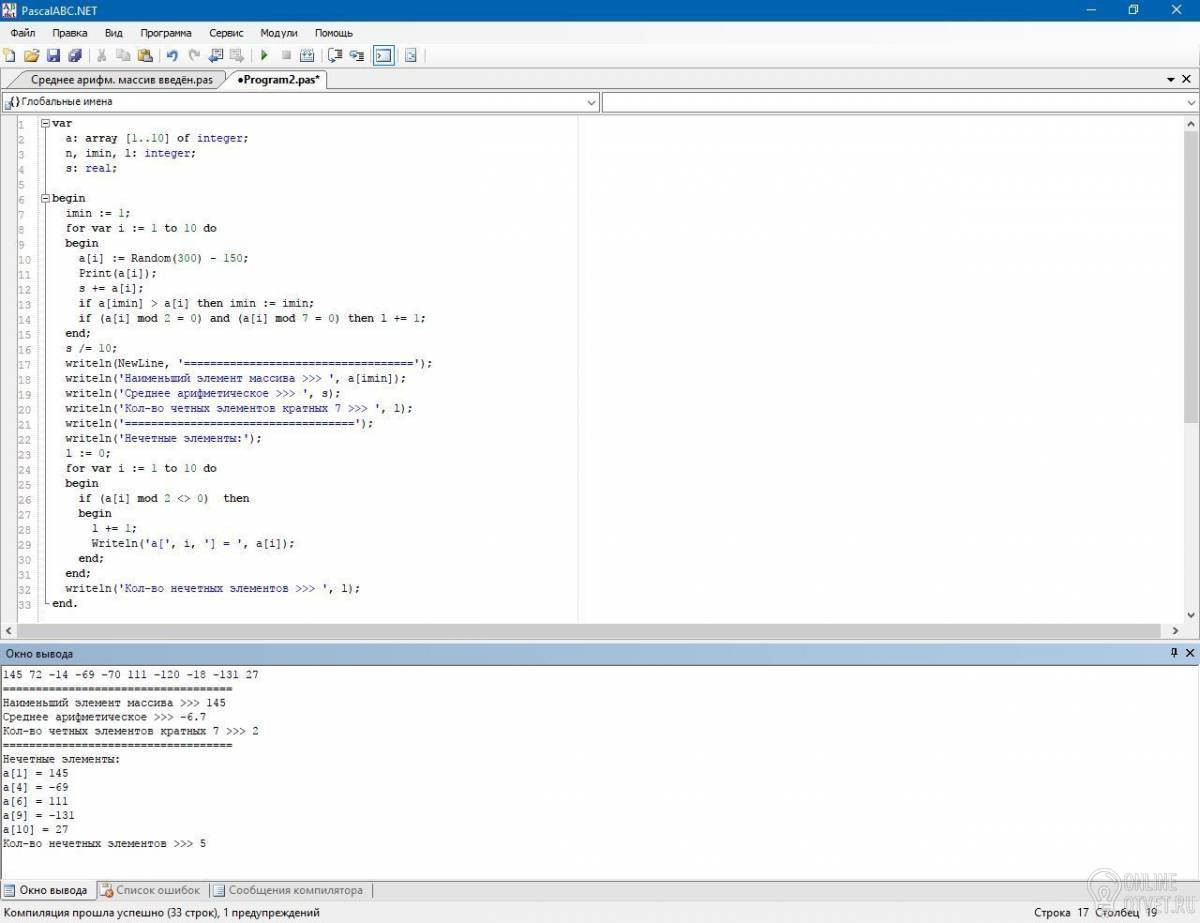
Task: Pin the Окно вывода panel
Action: tap(1174, 653)
